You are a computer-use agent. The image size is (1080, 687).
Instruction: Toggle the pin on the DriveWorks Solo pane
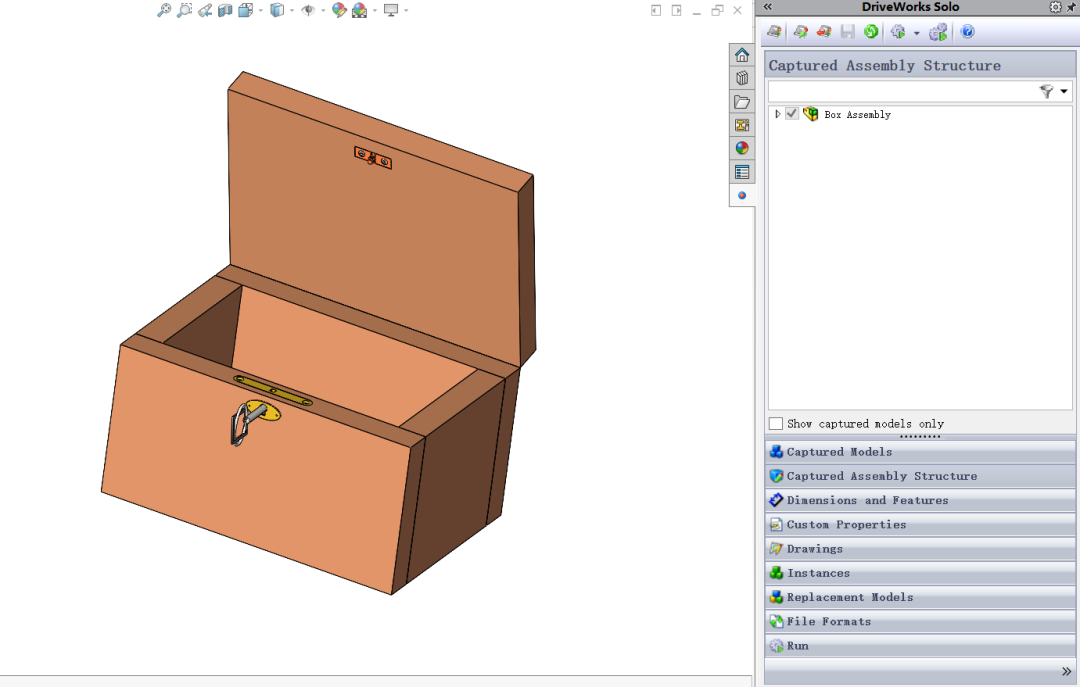pyautogui.click(x=1071, y=7)
